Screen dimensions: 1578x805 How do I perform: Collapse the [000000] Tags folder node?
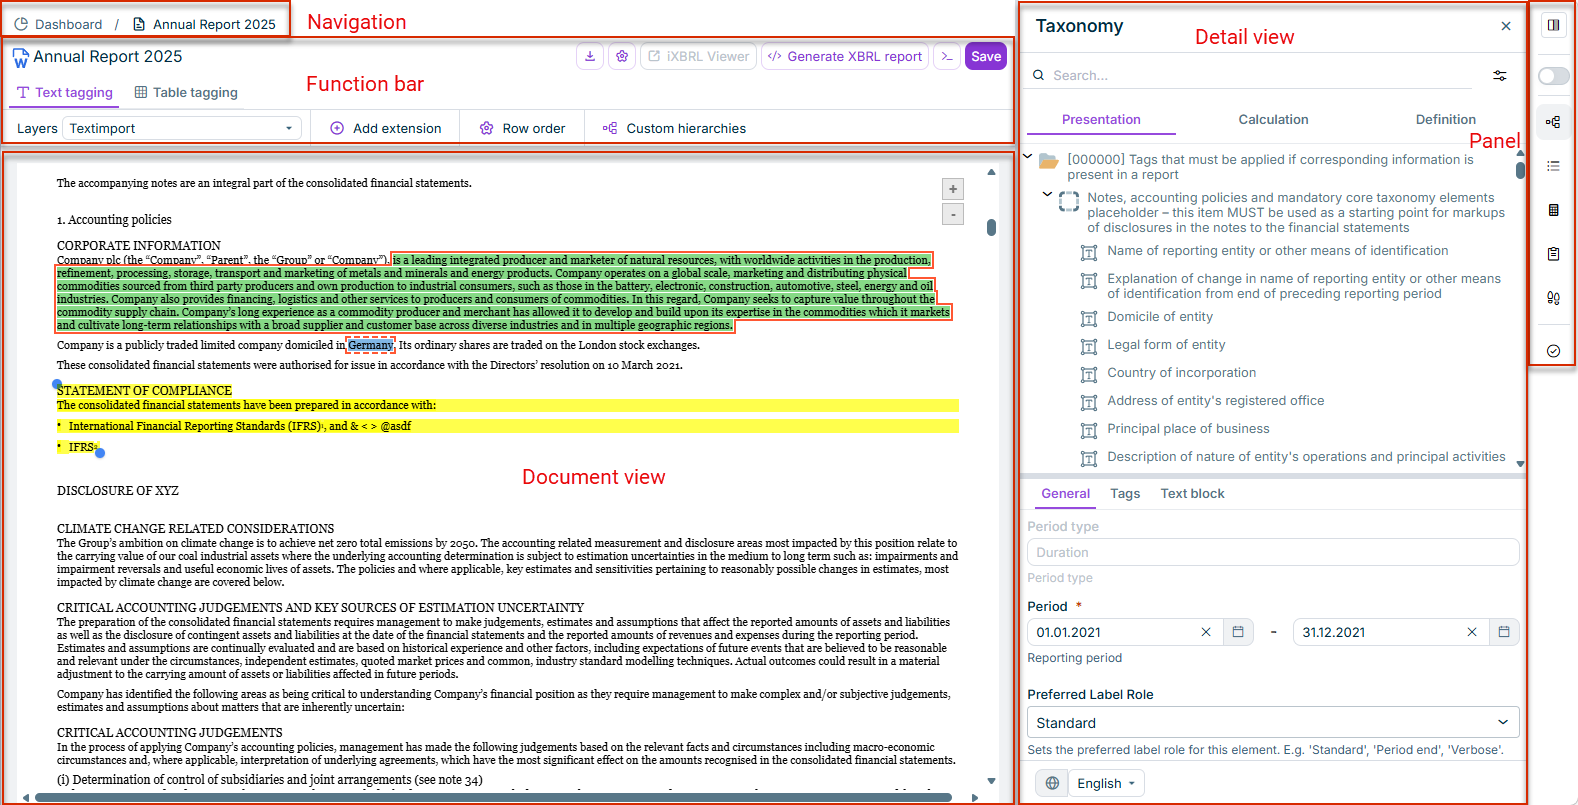click(x=1027, y=156)
